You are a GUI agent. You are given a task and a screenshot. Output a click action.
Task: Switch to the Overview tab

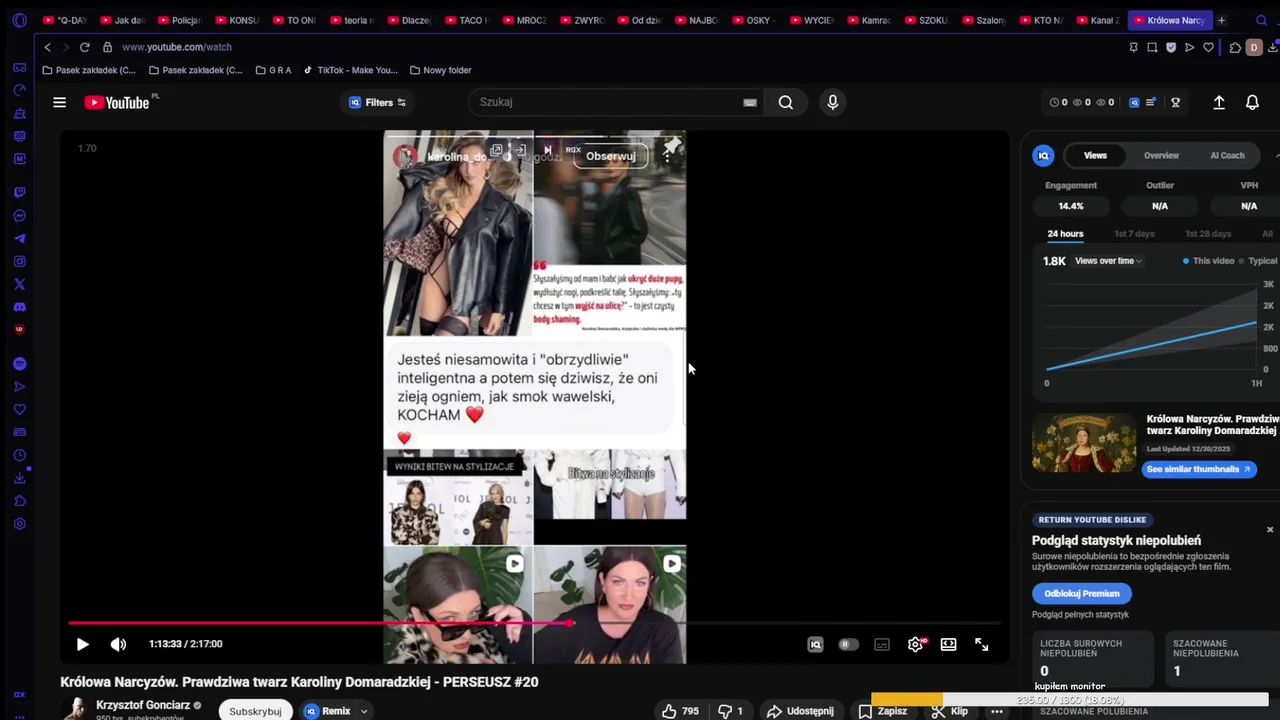tap(1161, 155)
